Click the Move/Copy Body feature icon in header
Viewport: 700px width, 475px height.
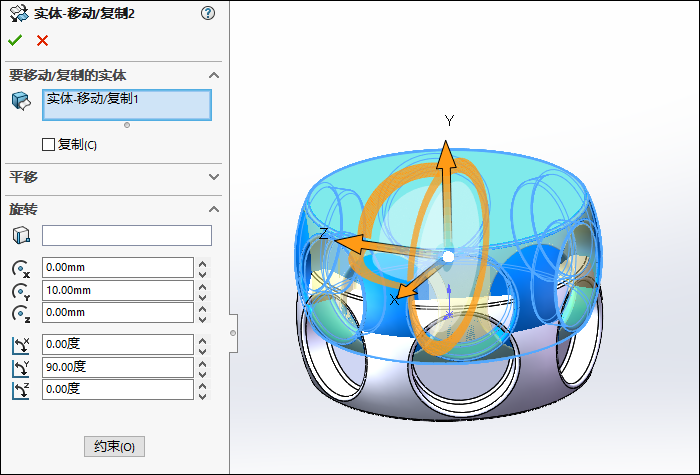point(19,13)
